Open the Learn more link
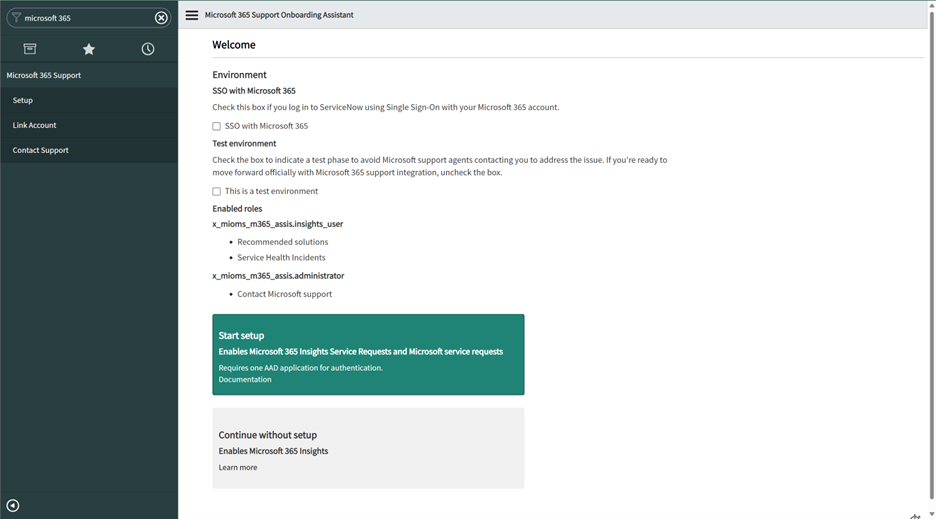The image size is (936, 519). click(x=238, y=468)
